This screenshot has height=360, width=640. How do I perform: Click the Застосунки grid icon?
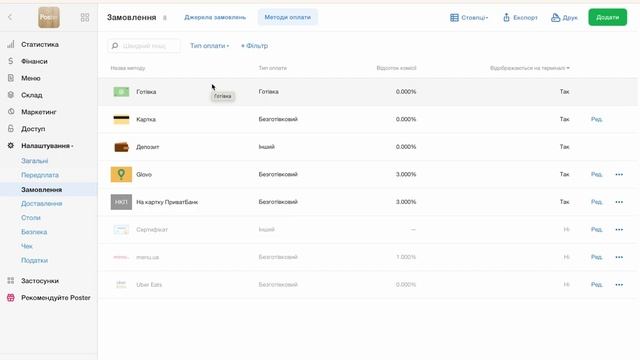[11, 280]
